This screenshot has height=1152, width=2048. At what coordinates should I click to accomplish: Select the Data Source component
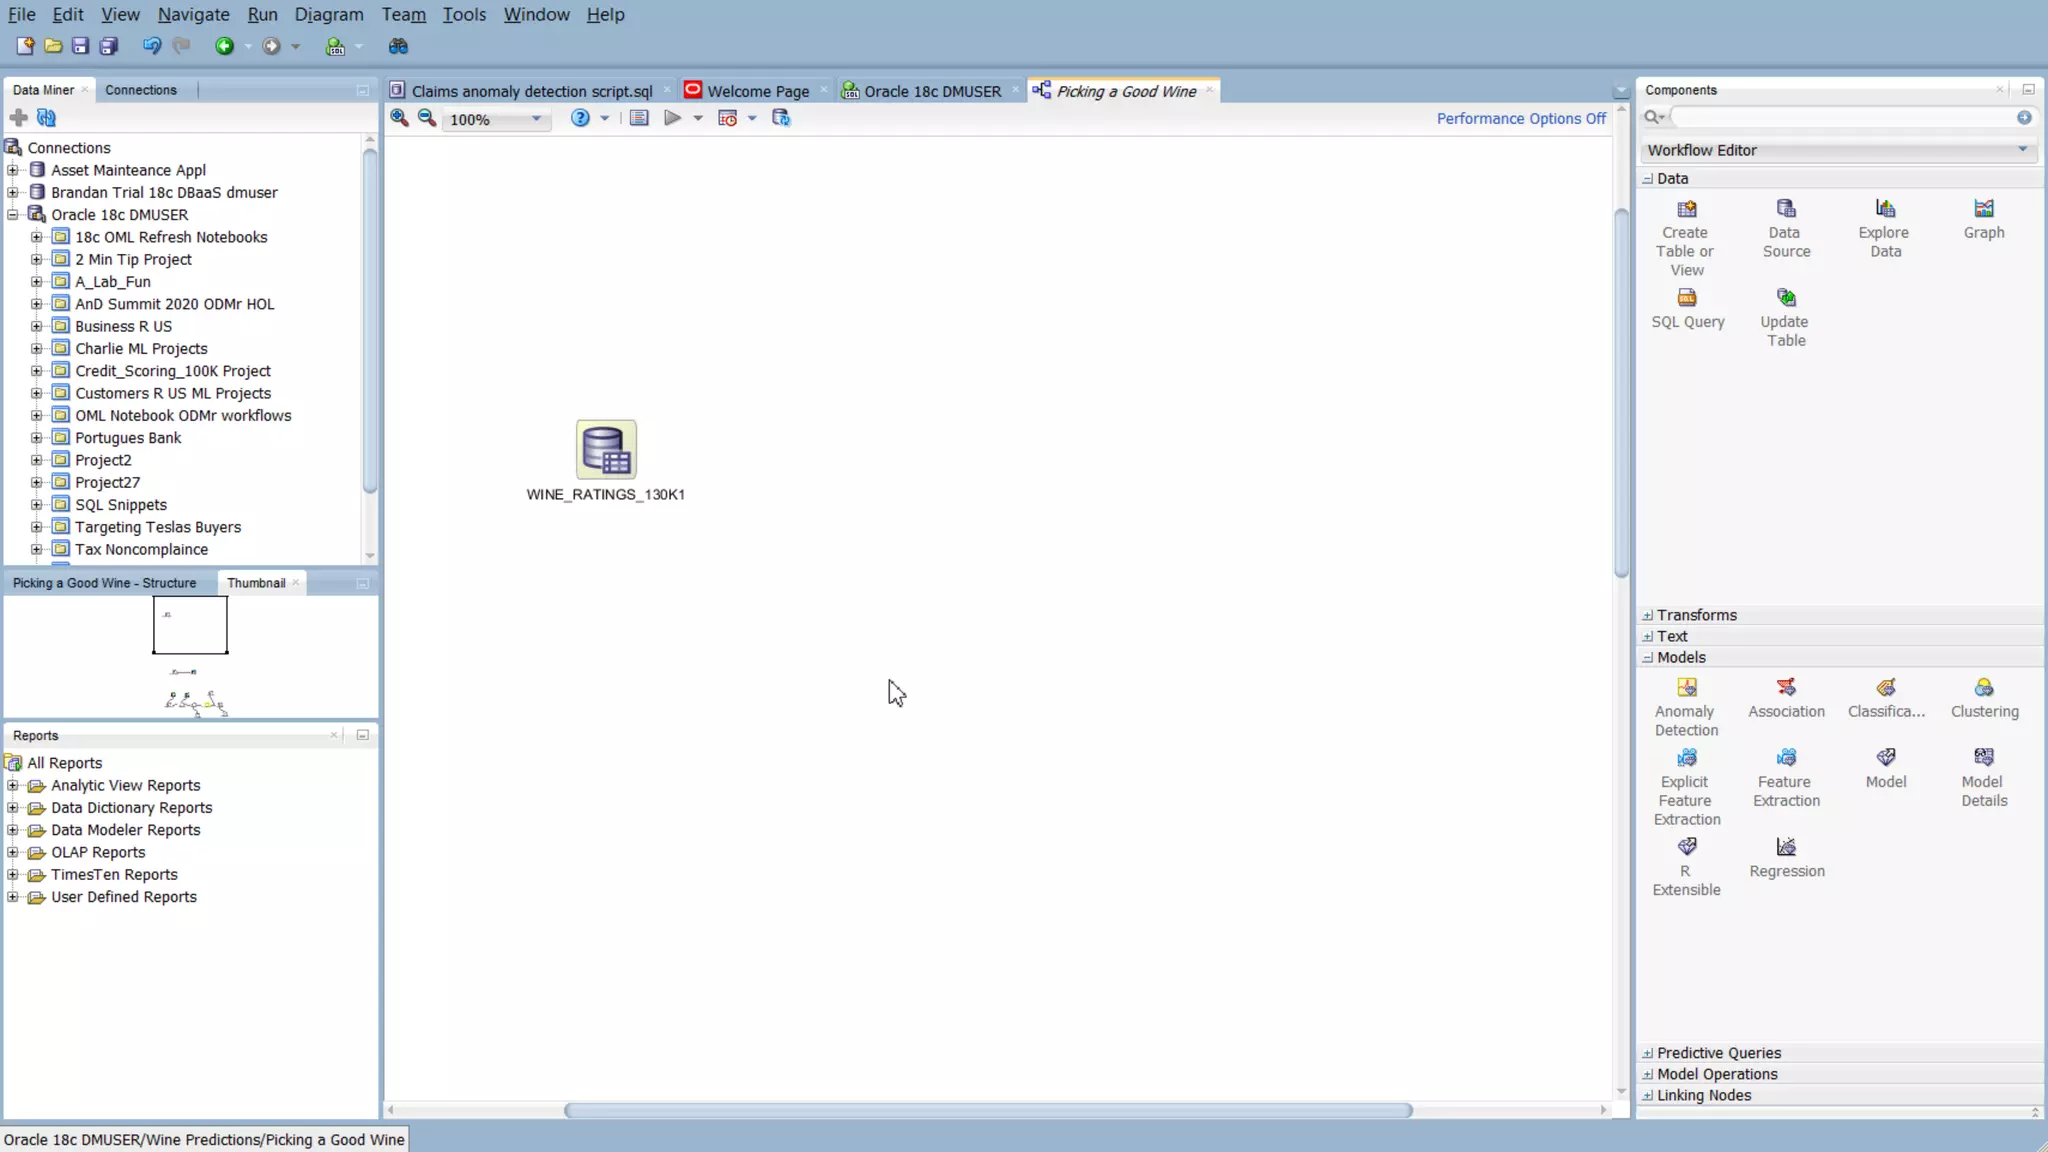(1786, 229)
